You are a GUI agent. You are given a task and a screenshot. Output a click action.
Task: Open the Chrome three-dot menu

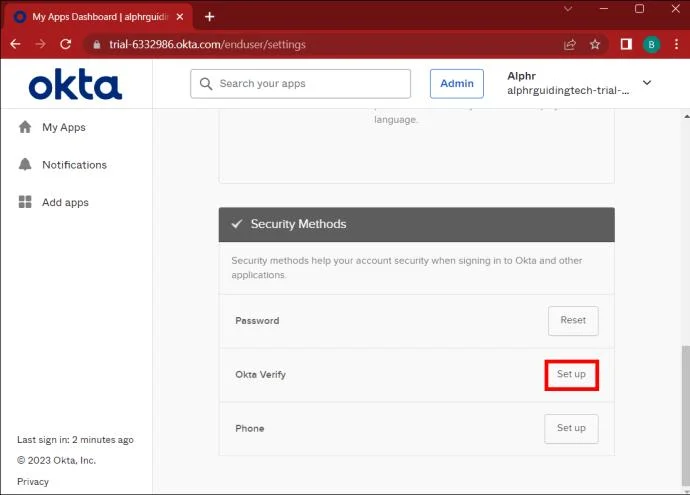point(676,44)
